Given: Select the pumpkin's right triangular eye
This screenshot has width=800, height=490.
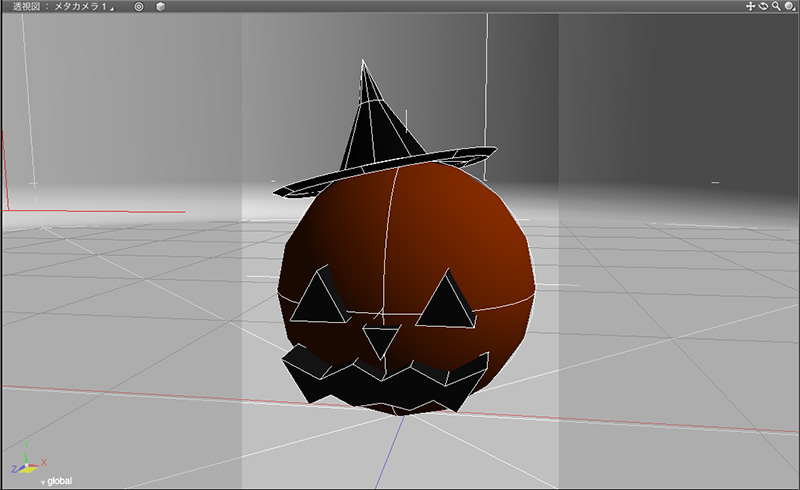Looking at the screenshot, I should [x=447, y=303].
